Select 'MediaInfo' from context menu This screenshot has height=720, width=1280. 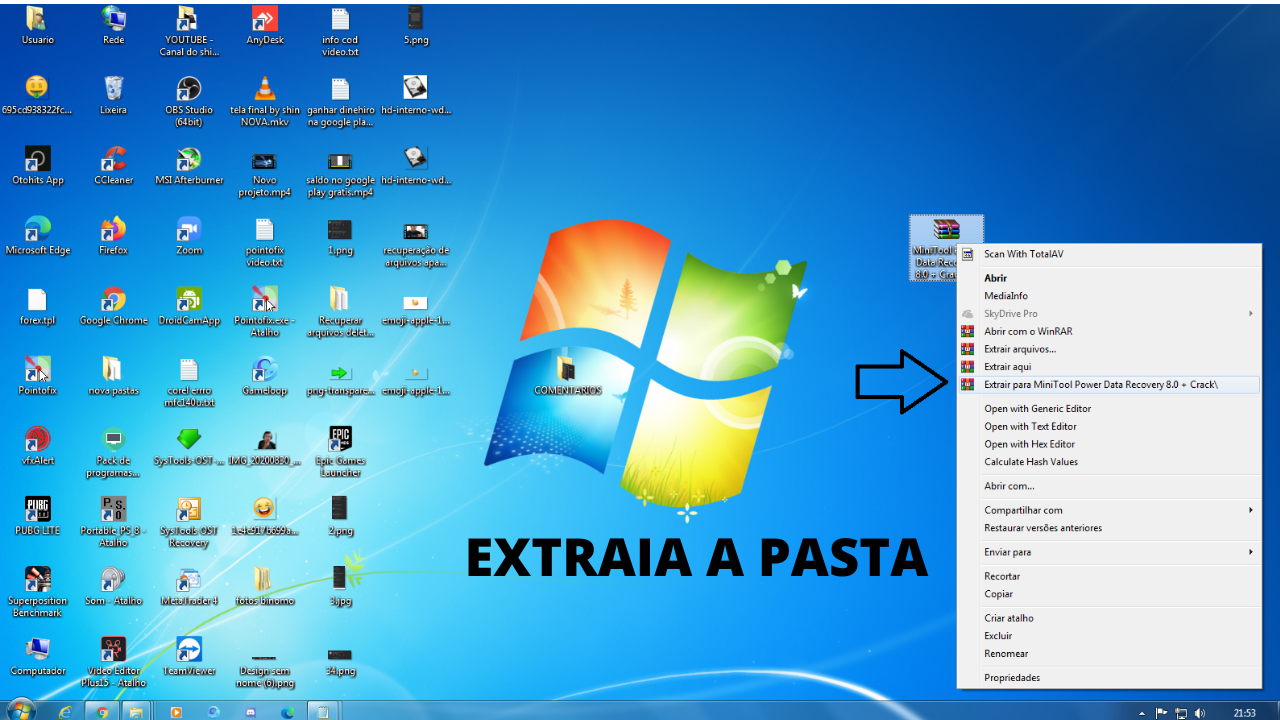tap(1109, 296)
